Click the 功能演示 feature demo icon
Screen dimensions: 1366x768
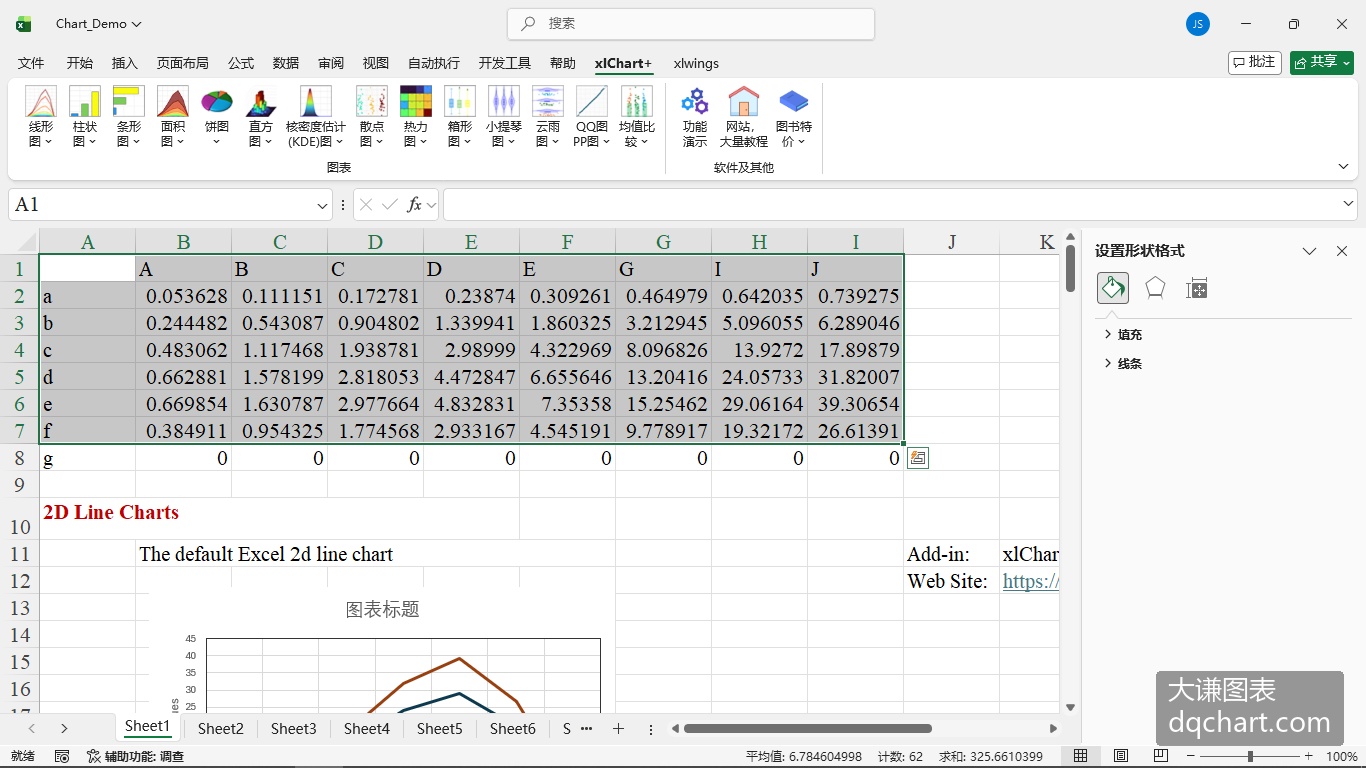click(695, 117)
